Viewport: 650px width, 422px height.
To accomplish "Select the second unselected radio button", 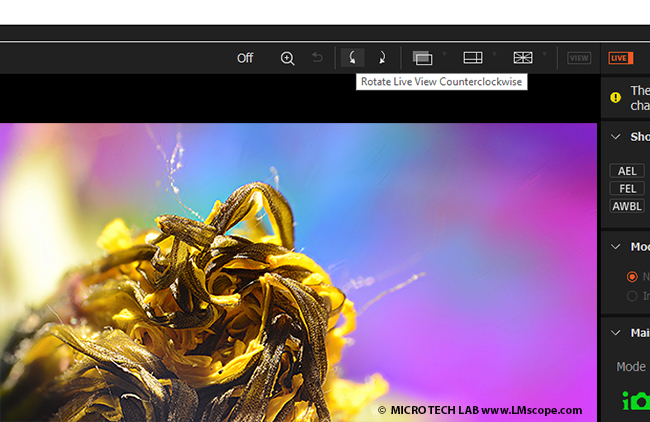I will 631,296.
